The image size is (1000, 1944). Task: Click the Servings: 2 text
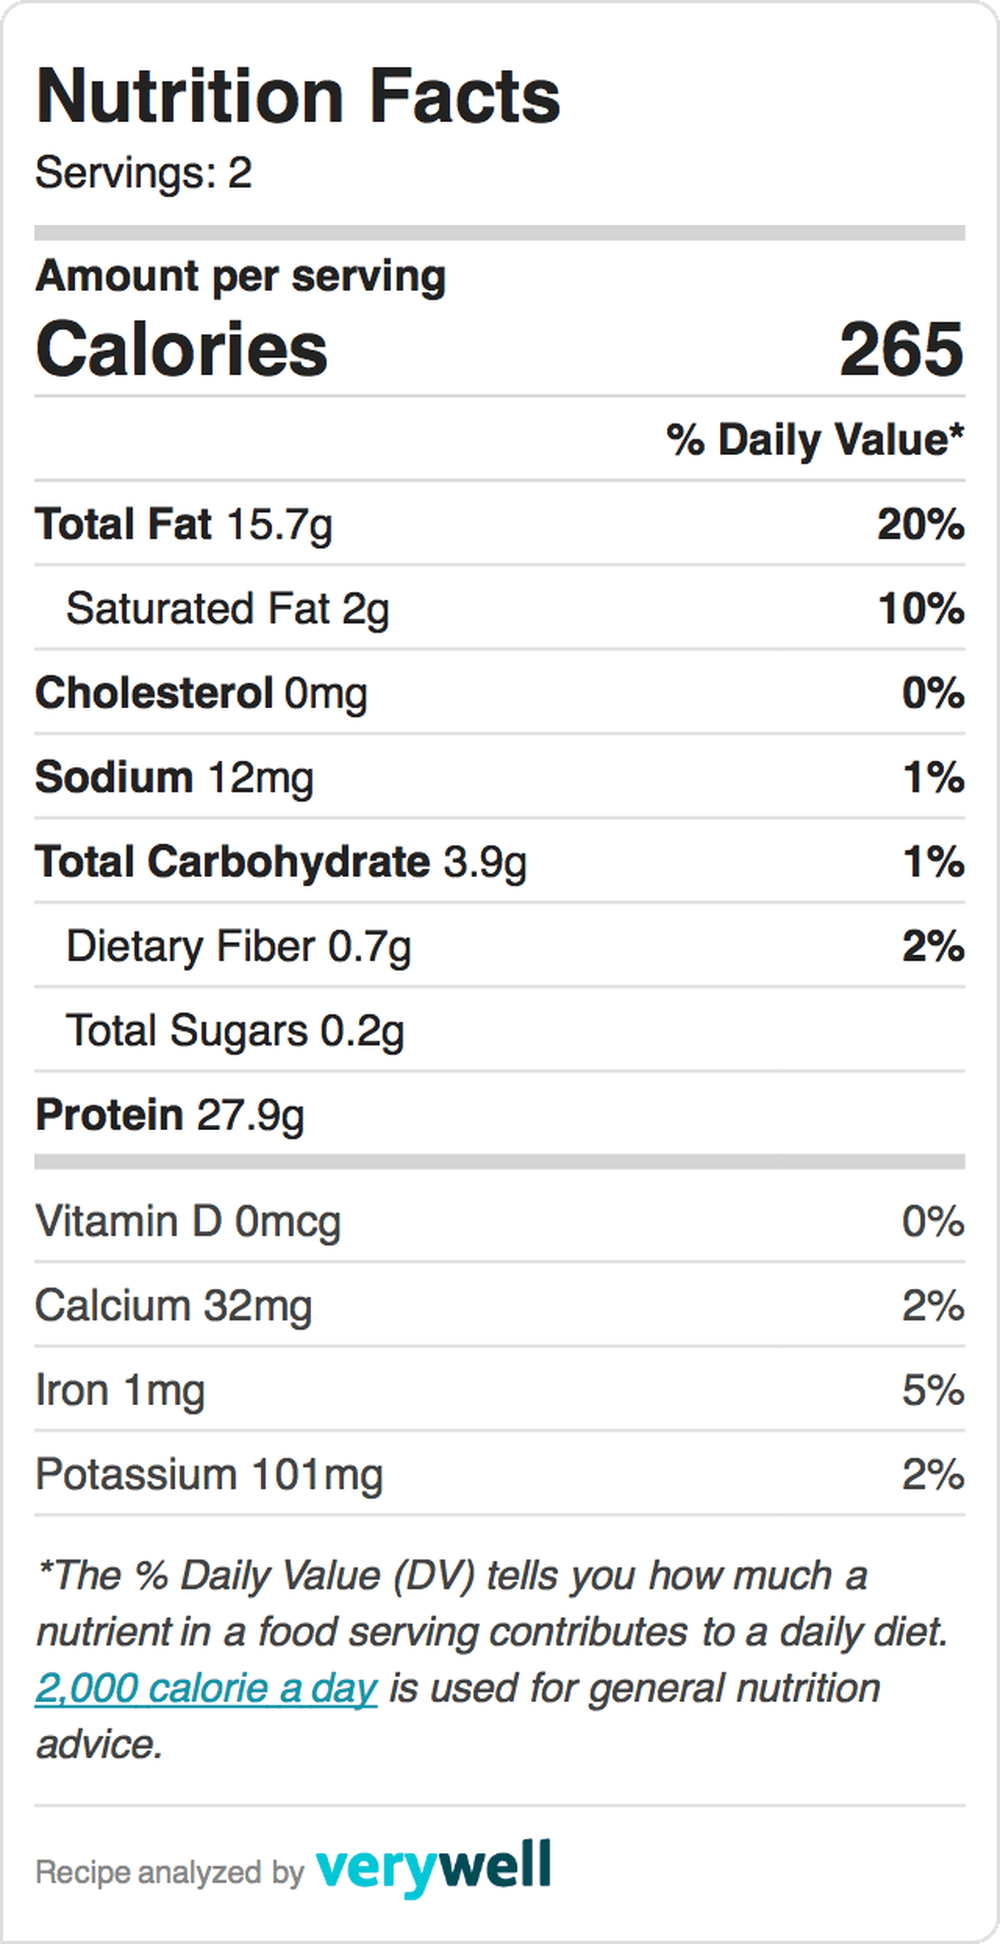(x=143, y=172)
